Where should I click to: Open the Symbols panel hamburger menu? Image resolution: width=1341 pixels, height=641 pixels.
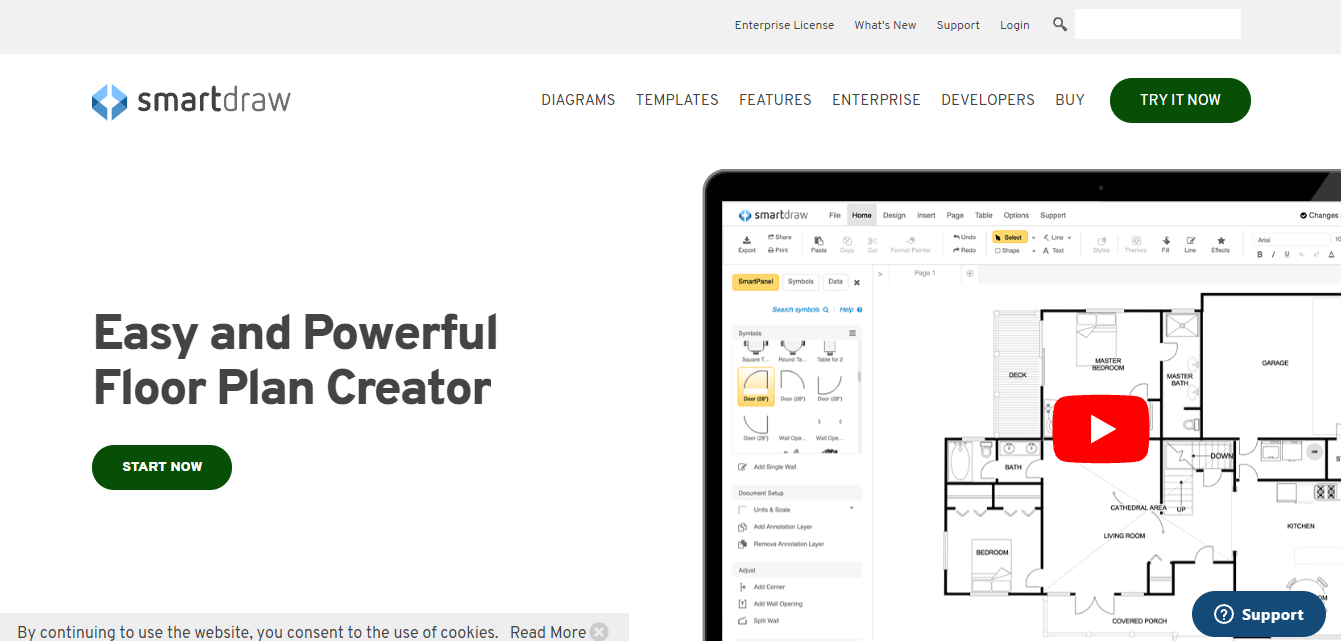pyautogui.click(x=853, y=333)
